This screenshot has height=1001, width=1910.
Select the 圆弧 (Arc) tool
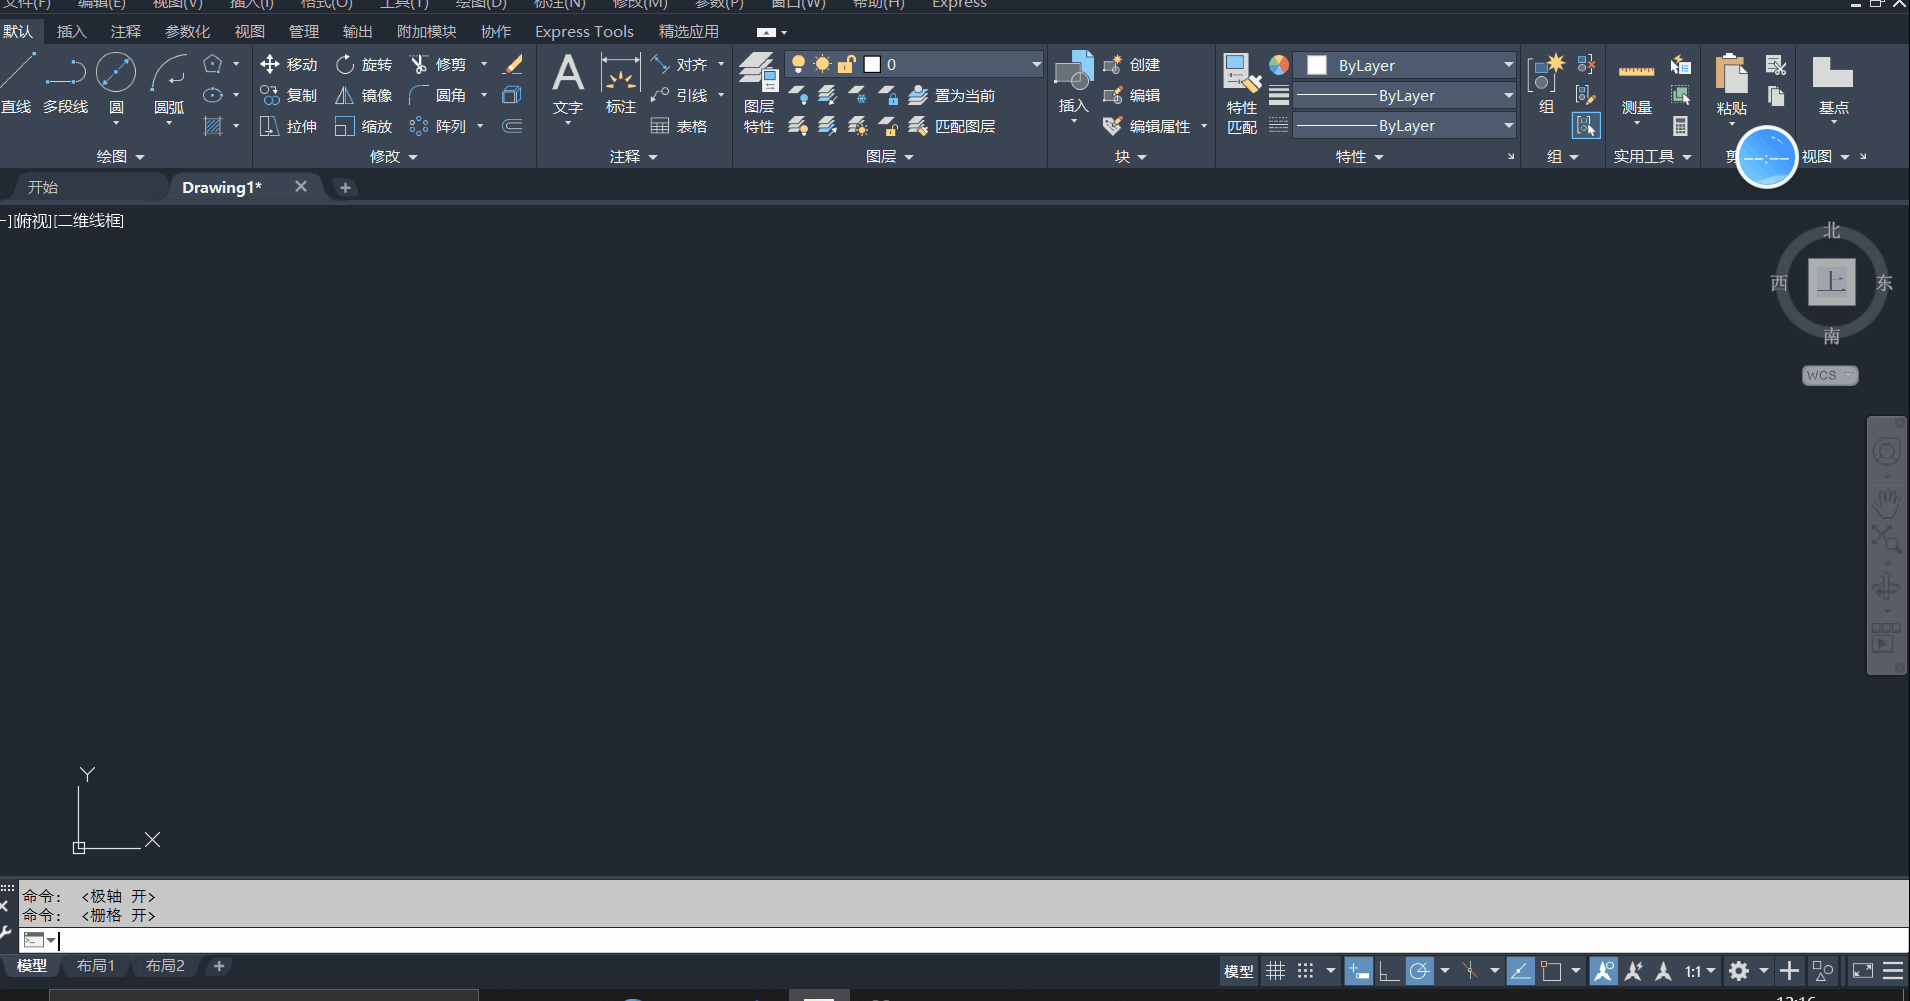point(169,83)
